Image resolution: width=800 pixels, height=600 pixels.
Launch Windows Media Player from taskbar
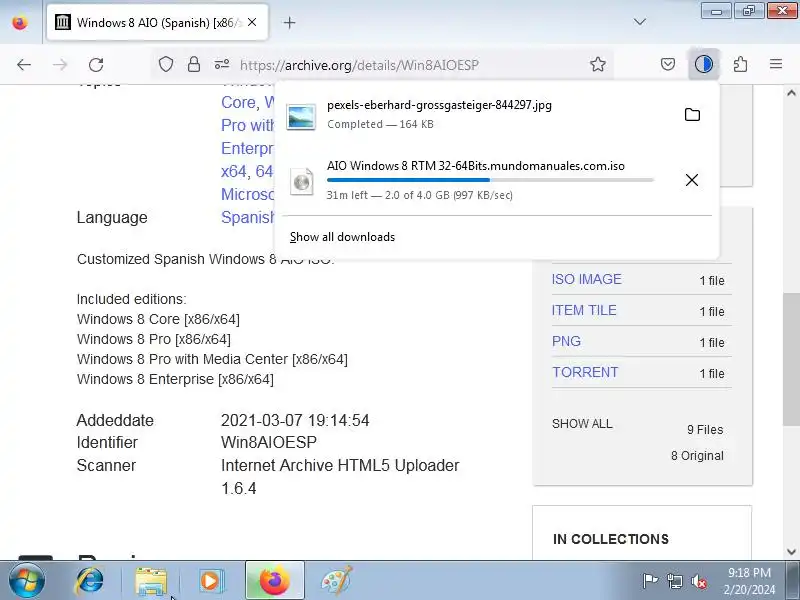(211, 581)
